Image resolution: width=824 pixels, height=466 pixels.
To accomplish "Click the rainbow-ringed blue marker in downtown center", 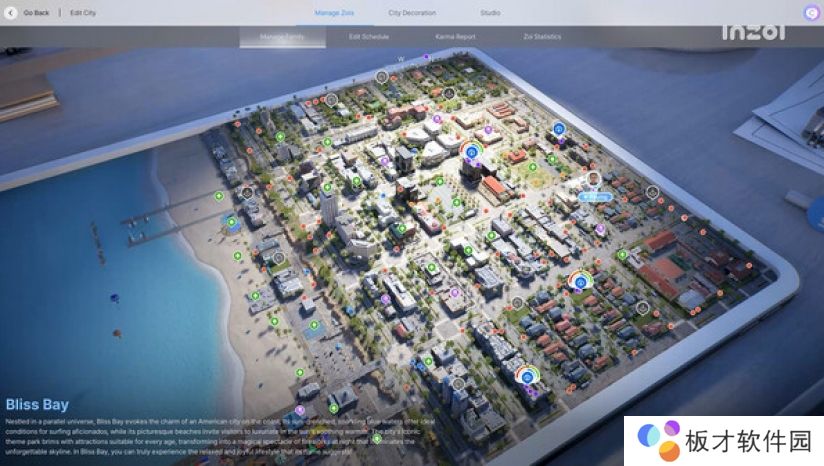I will 472,151.
